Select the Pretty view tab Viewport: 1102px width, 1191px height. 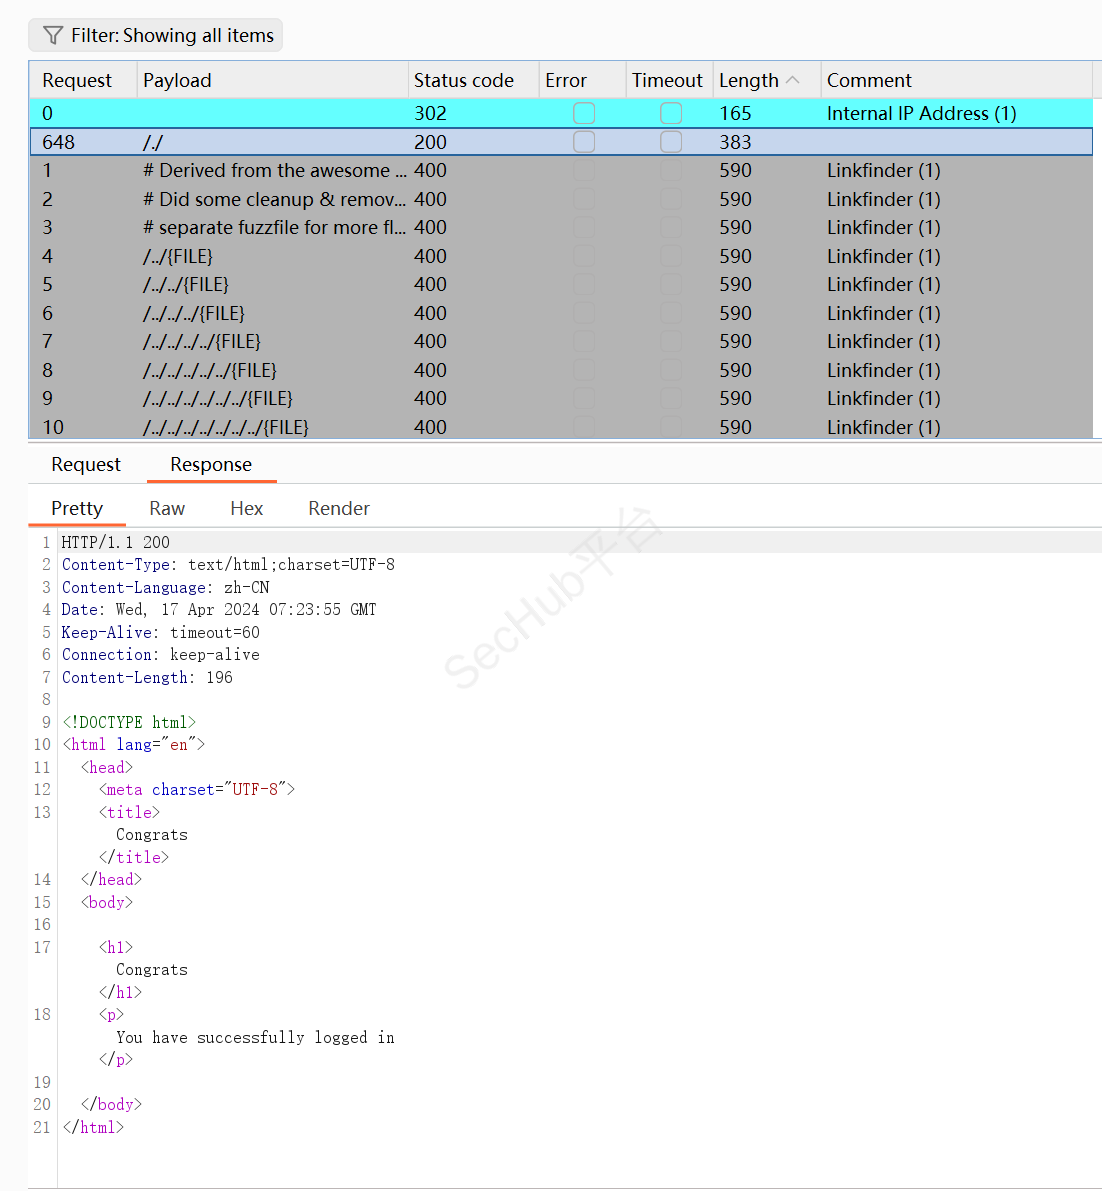pyautogui.click(x=77, y=508)
